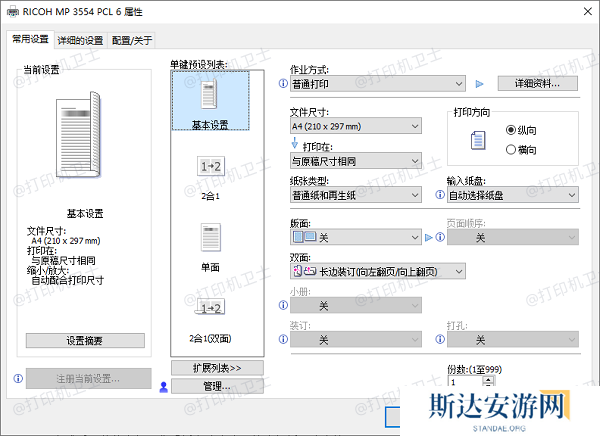This screenshot has height=436, width=600.
Task: Open the 文件尺寸 A4 dropdown
Action: pyautogui.click(x=356, y=126)
